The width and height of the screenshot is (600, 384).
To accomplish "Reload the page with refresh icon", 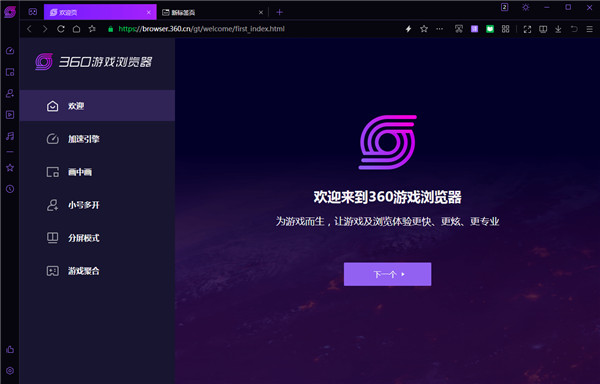I will point(60,29).
